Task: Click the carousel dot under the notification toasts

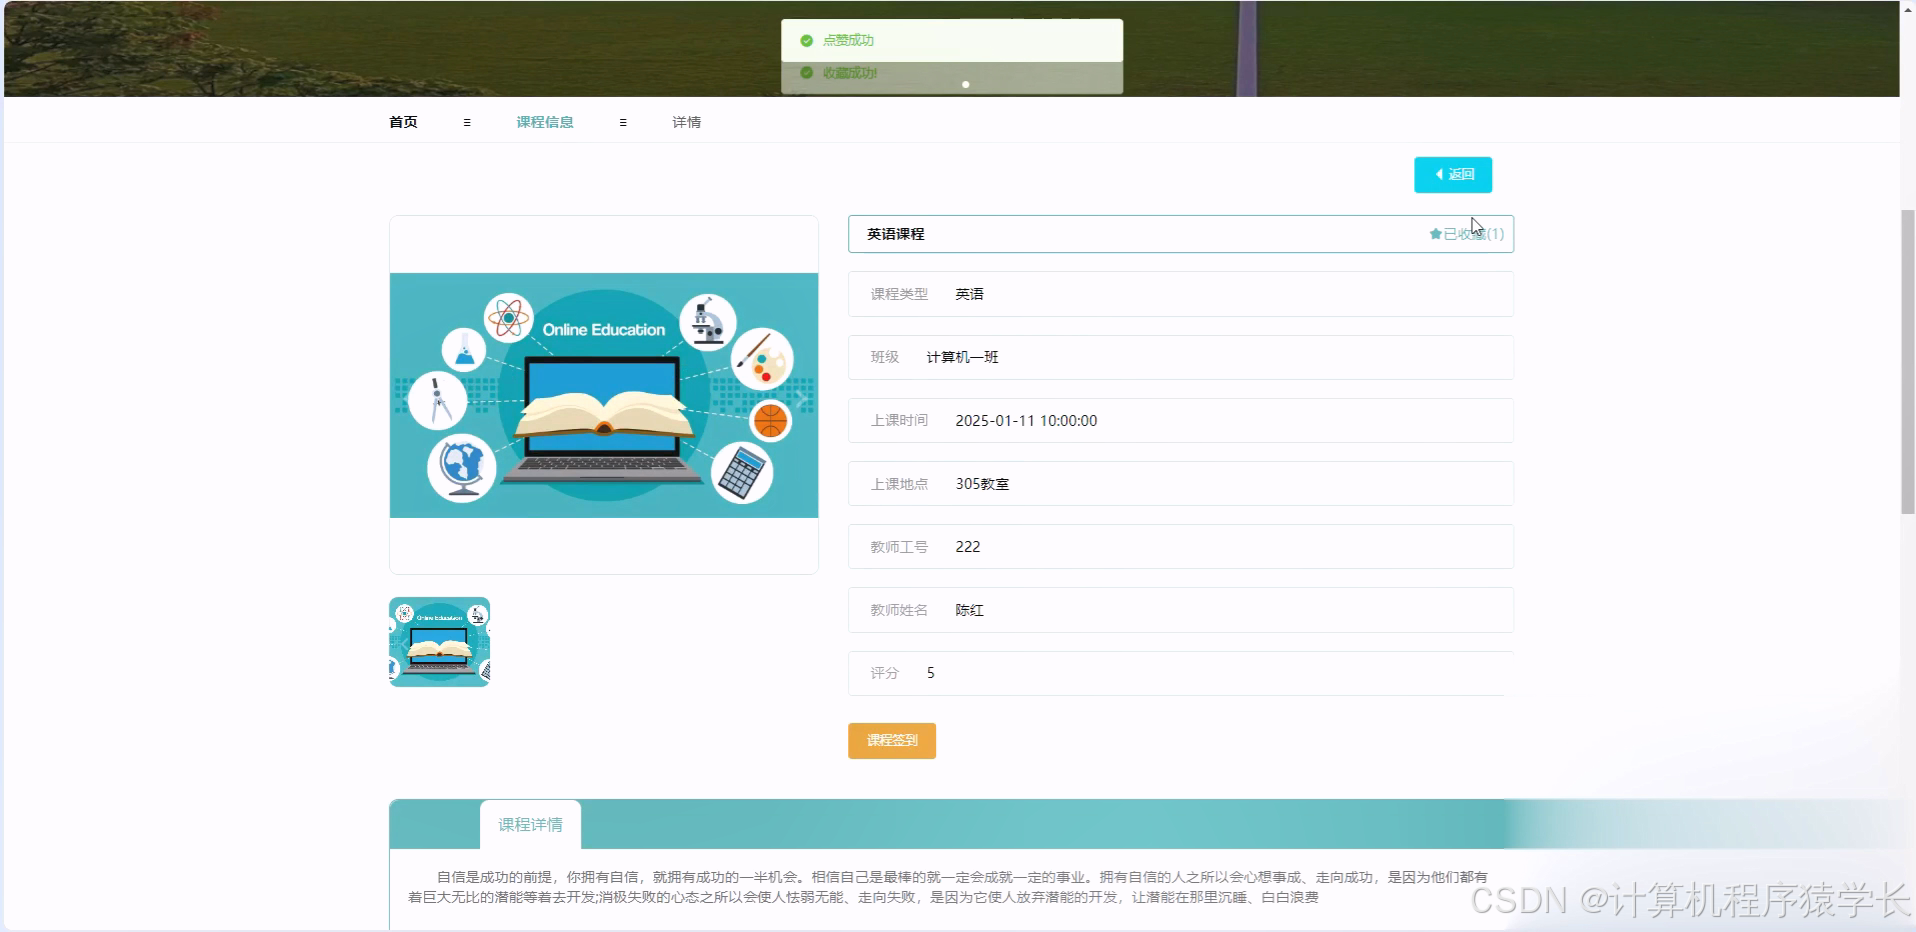Action: 965,86
